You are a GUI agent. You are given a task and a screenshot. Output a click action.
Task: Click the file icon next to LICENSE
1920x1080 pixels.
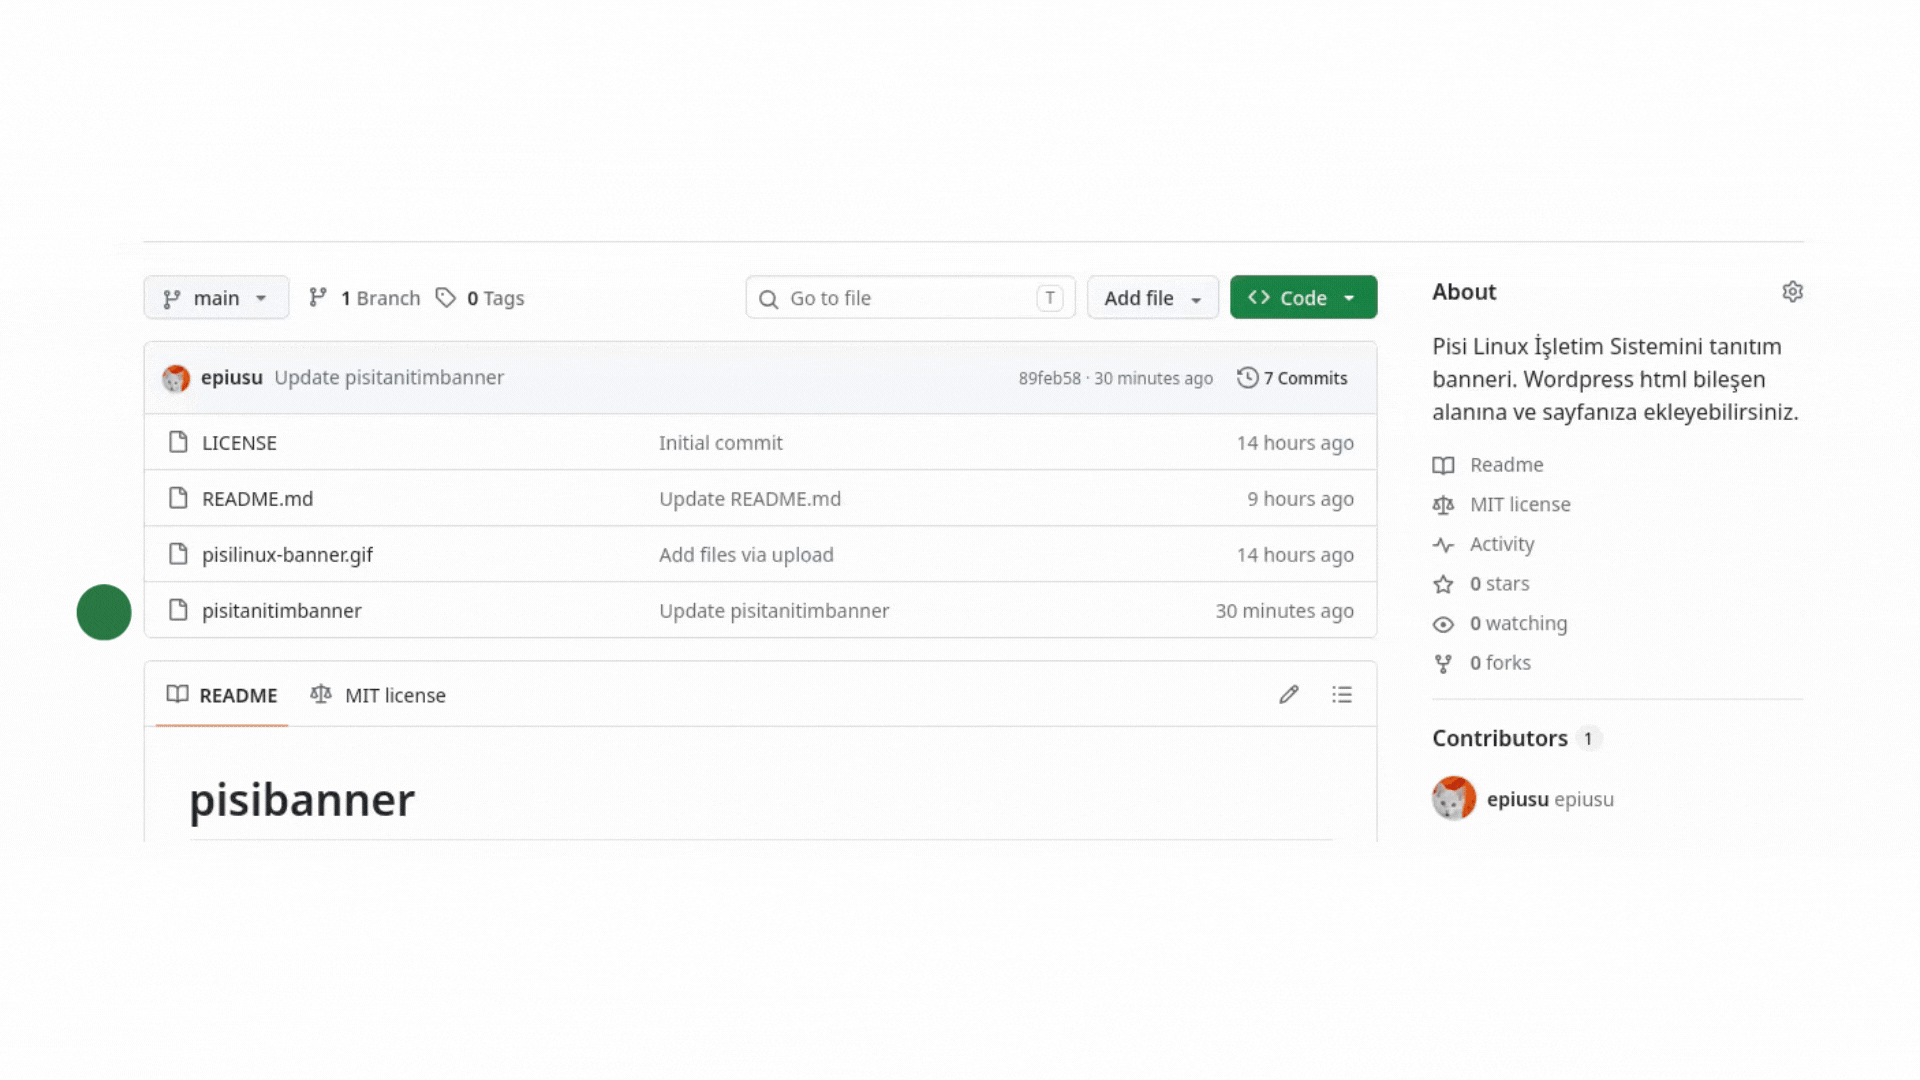pos(178,442)
